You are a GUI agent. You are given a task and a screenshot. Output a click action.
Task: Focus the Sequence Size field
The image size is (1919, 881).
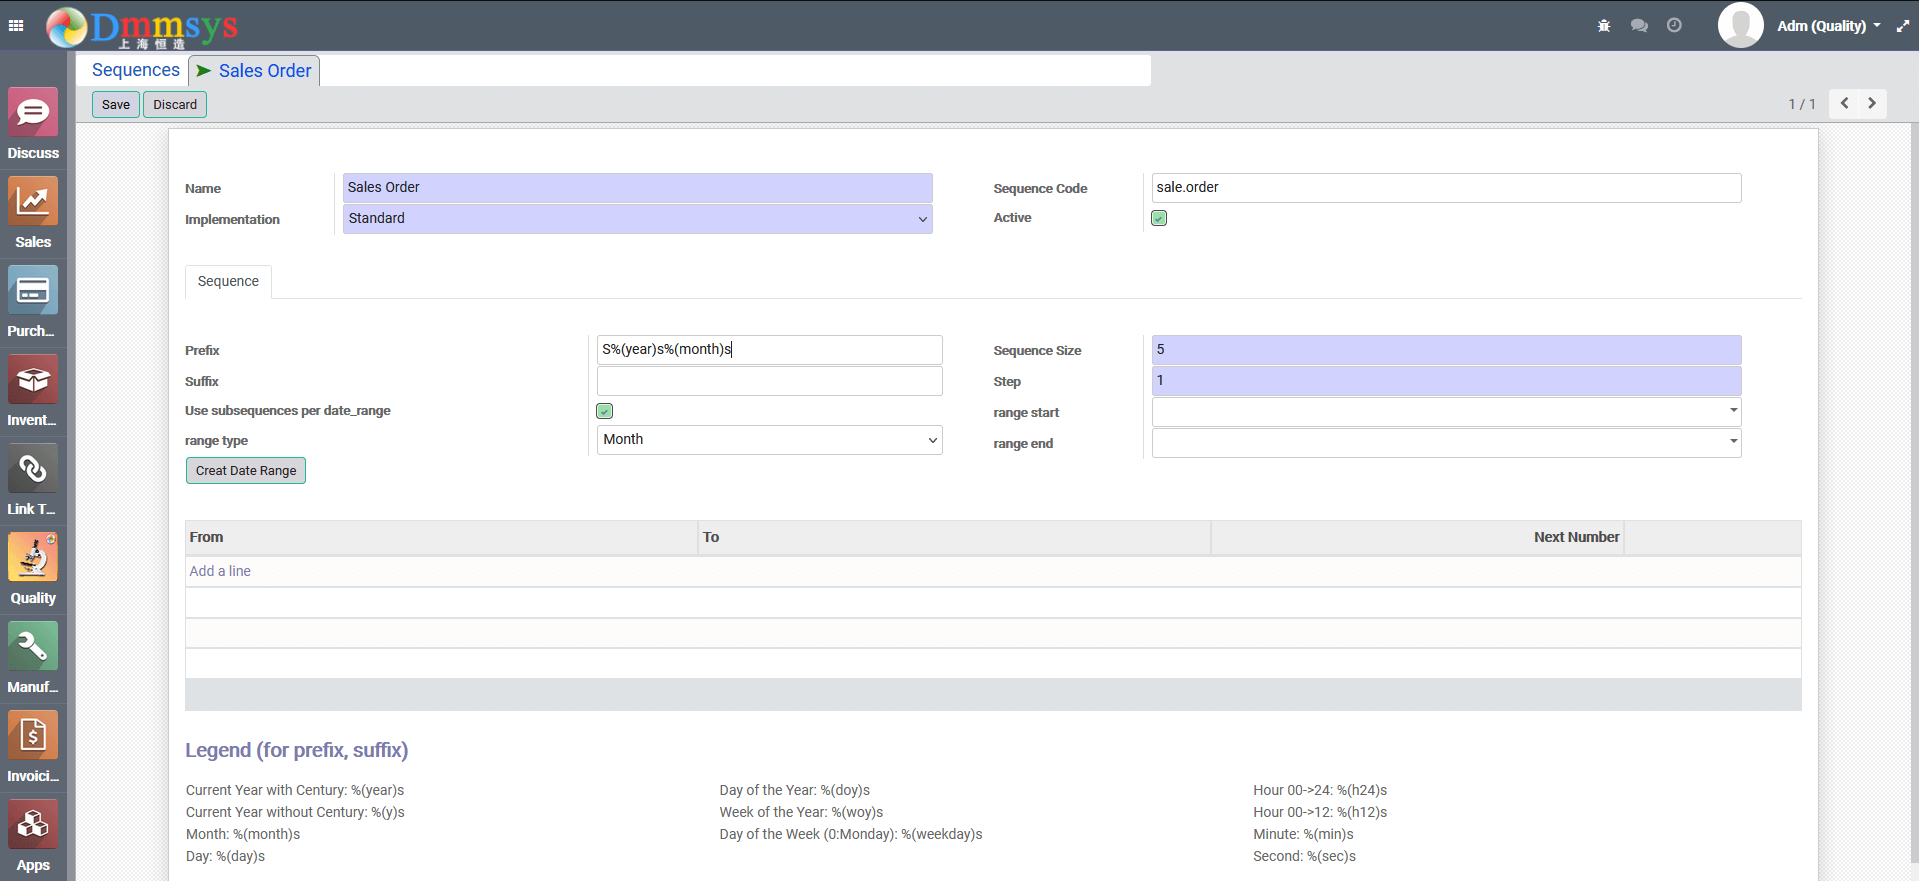point(1446,350)
